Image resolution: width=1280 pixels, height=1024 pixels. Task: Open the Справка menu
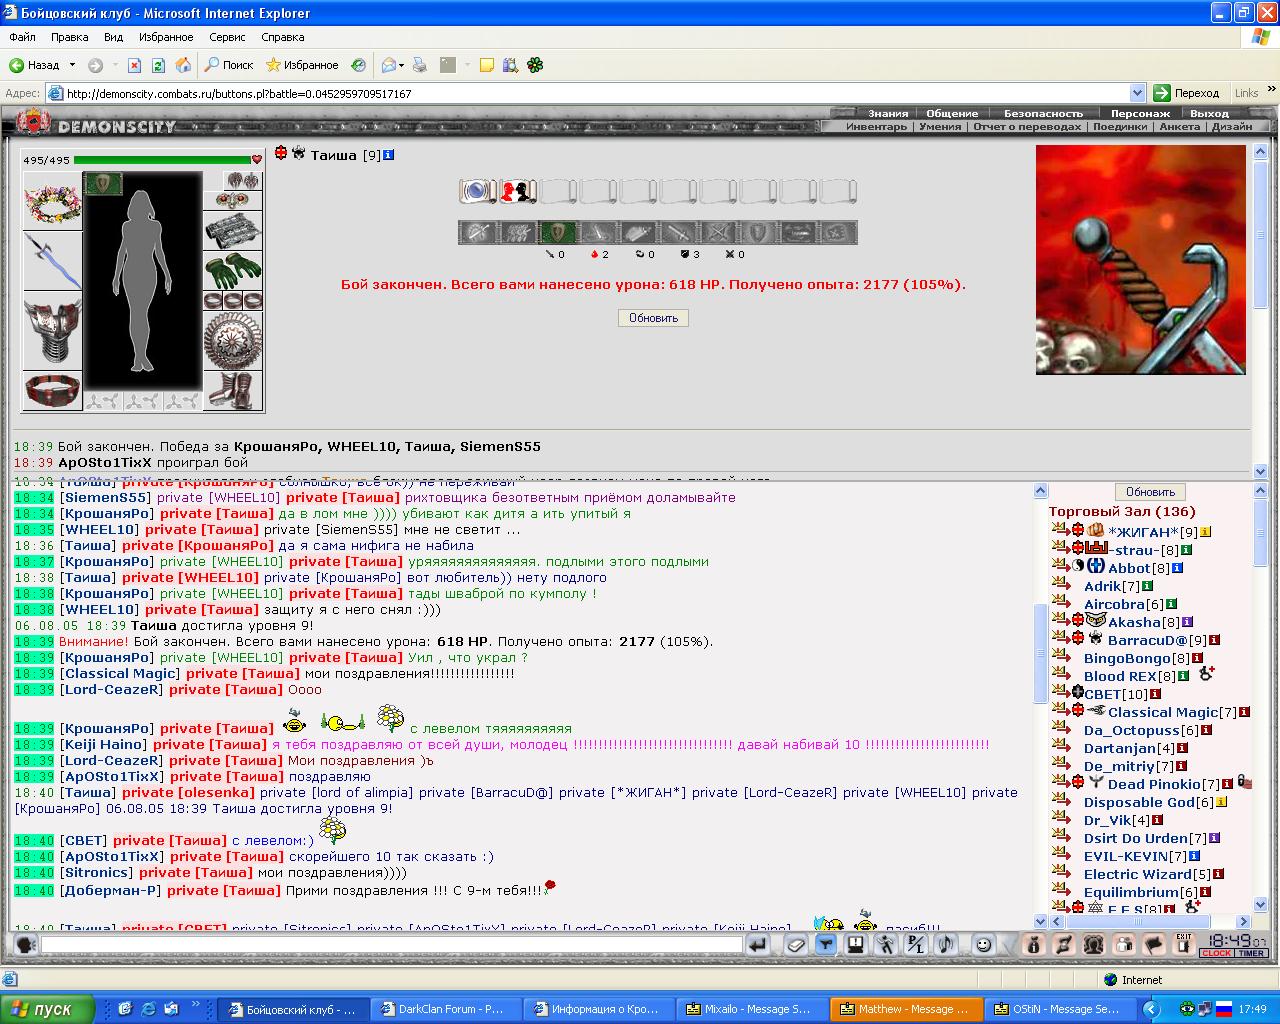point(282,37)
